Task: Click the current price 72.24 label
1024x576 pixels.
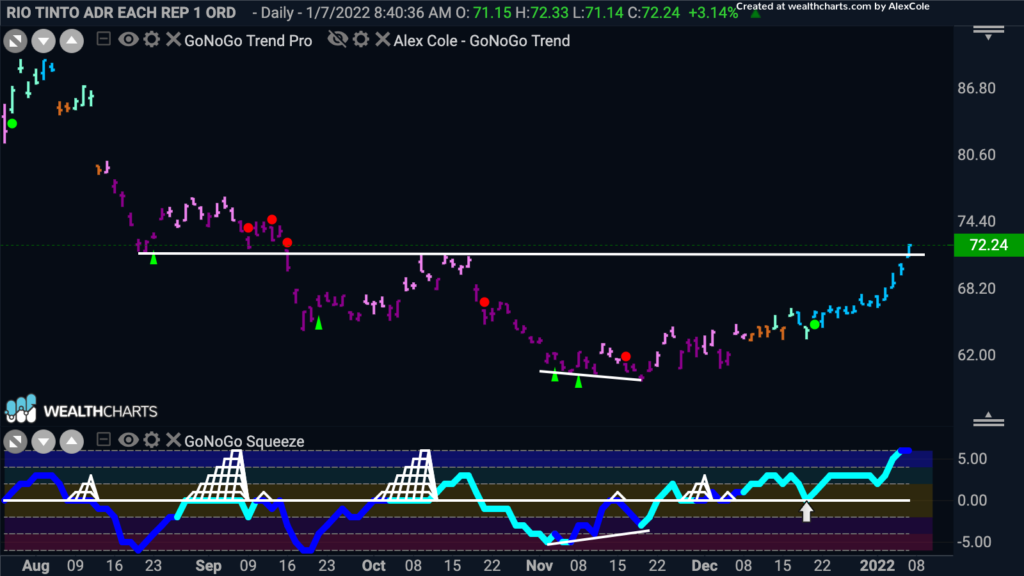Action: click(x=988, y=245)
